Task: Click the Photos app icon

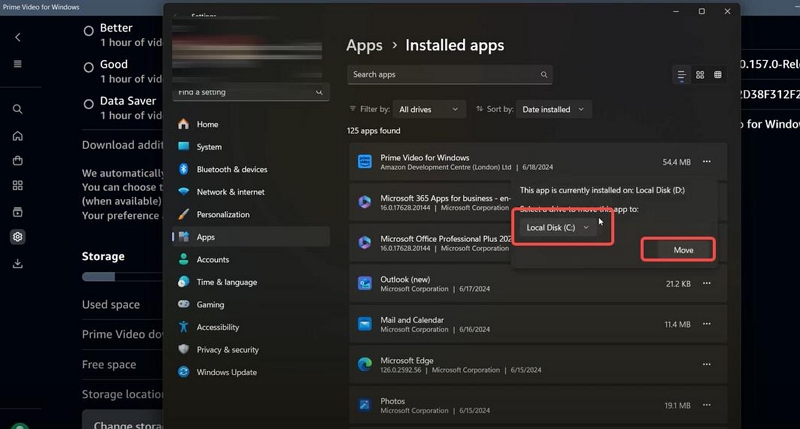Action: (x=365, y=405)
